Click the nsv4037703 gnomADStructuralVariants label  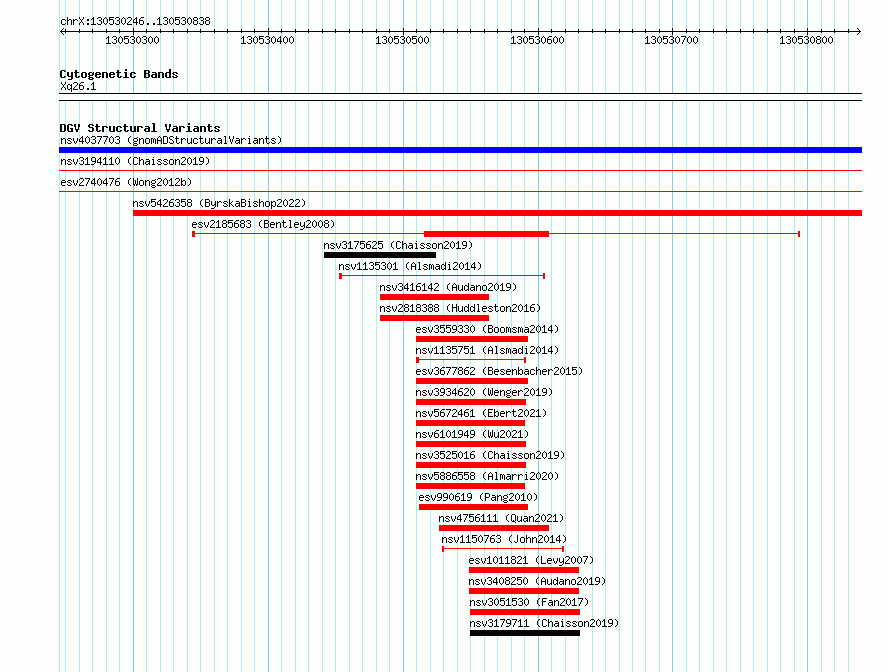click(x=171, y=140)
